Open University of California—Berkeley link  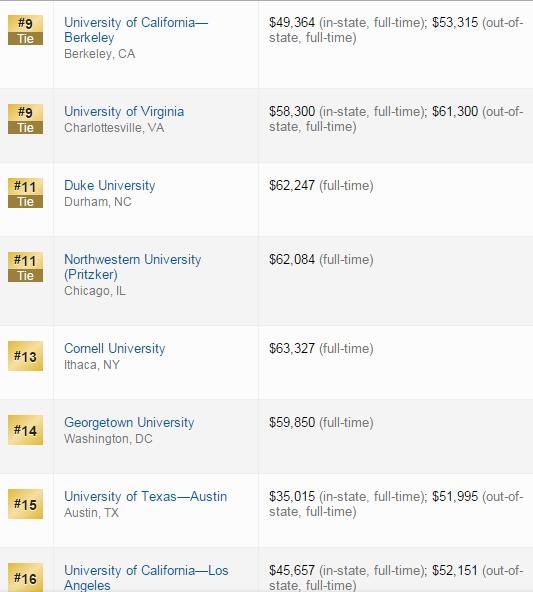click(x=136, y=30)
